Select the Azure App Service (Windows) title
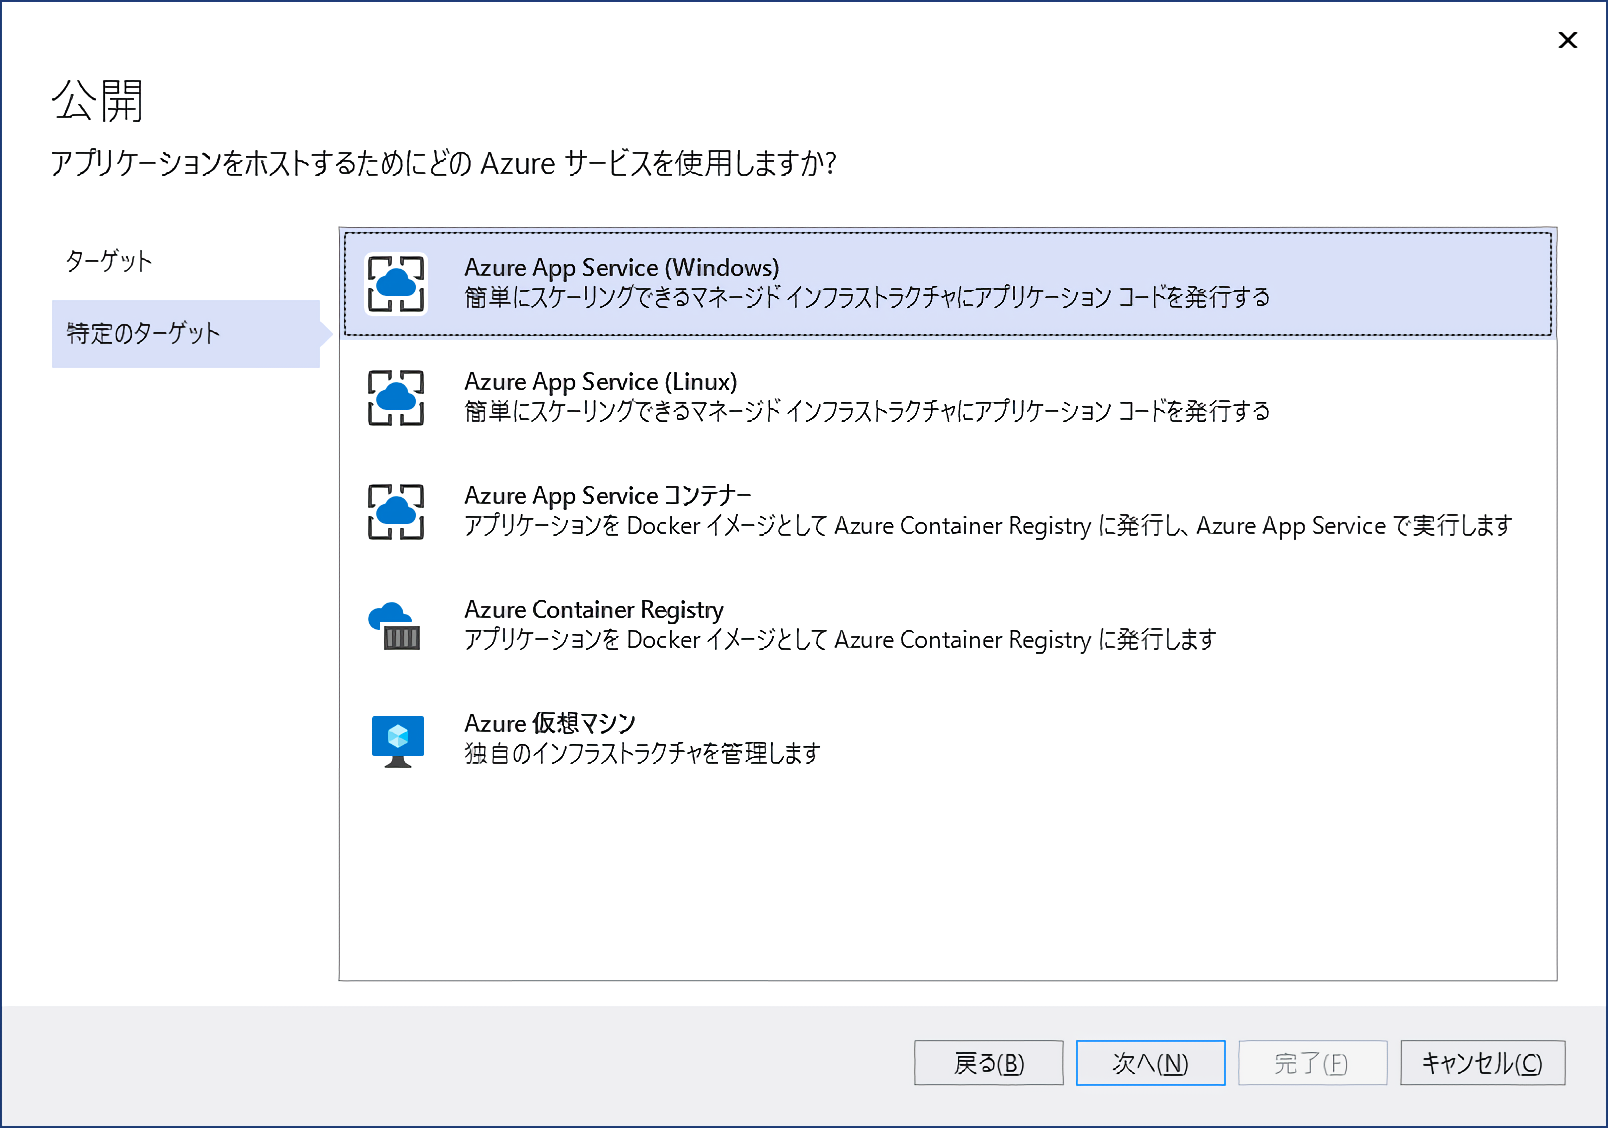The image size is (1608, 1128). pos(621,268)
